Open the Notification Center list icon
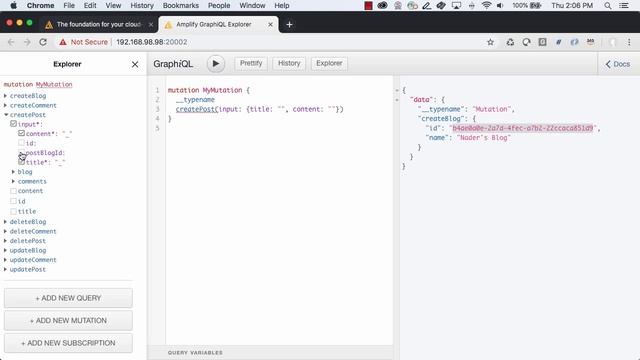Viewport: 640px width, 360px height. (624, 5)
